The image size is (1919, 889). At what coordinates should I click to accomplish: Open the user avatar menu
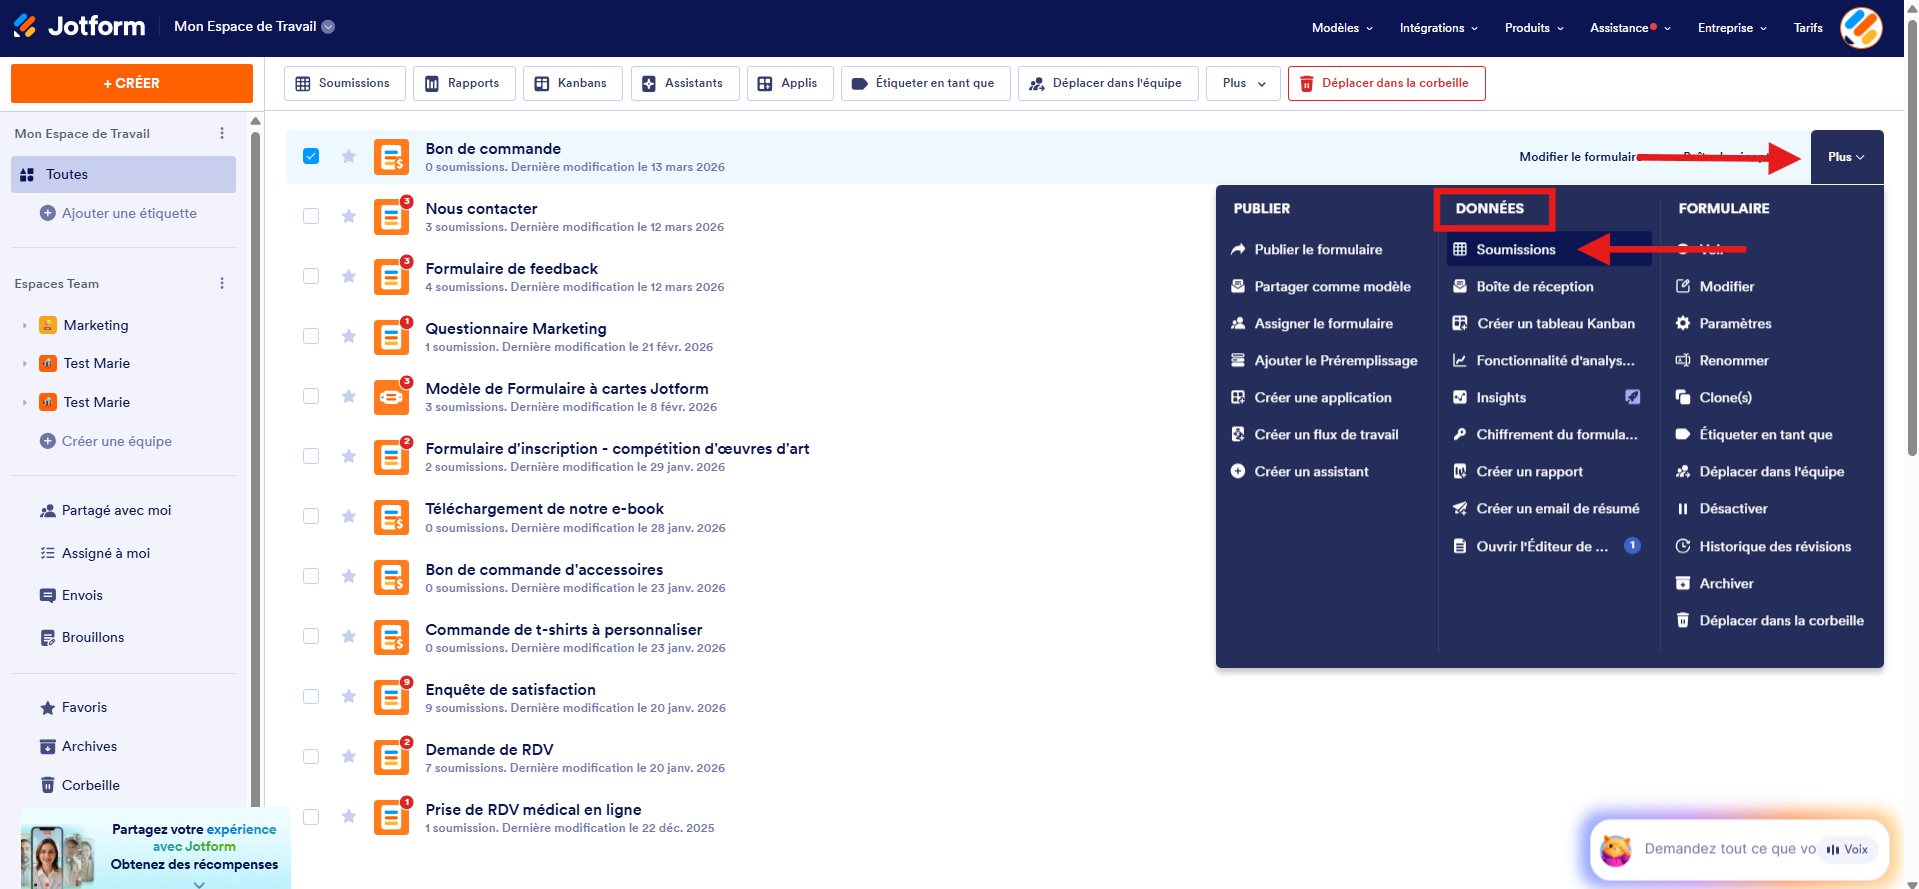tap(1861, 28)
